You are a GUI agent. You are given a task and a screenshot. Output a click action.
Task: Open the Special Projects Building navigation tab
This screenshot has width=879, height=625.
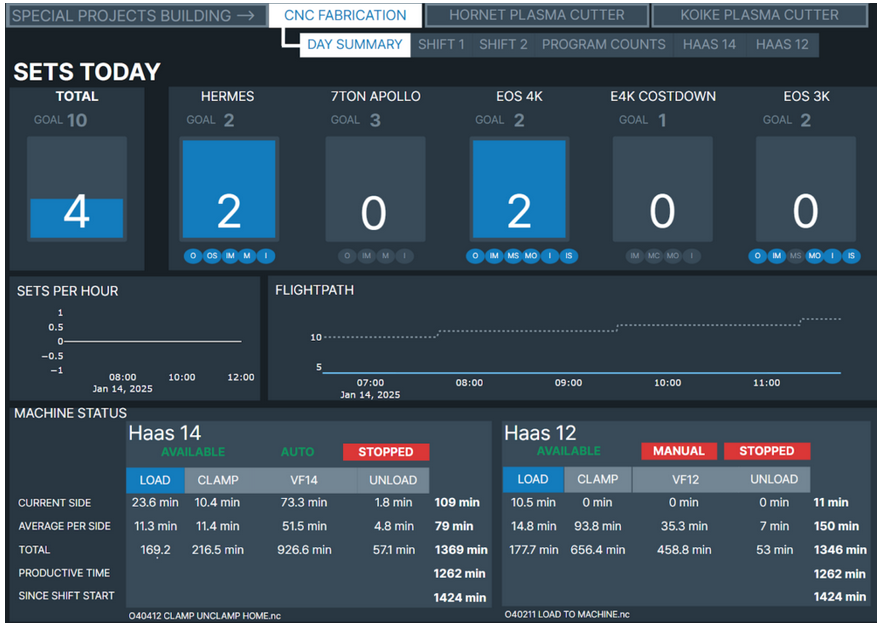[137, 16]
